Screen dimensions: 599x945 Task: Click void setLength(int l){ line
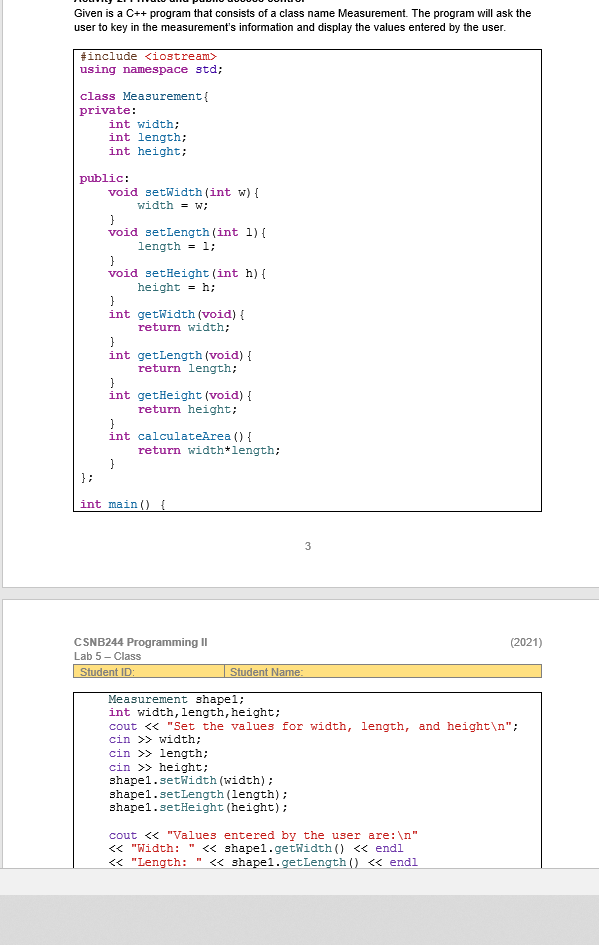[x=187, y=233]
